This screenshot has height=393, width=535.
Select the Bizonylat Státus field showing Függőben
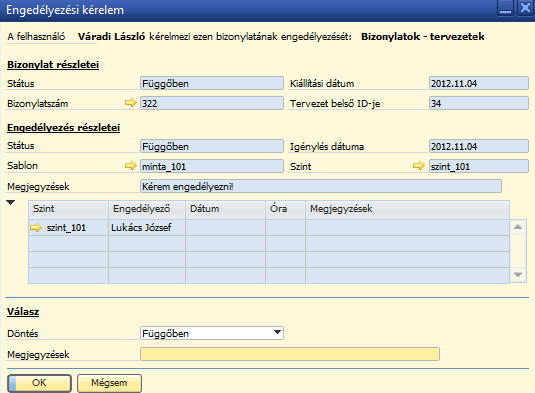pos(212,83)
